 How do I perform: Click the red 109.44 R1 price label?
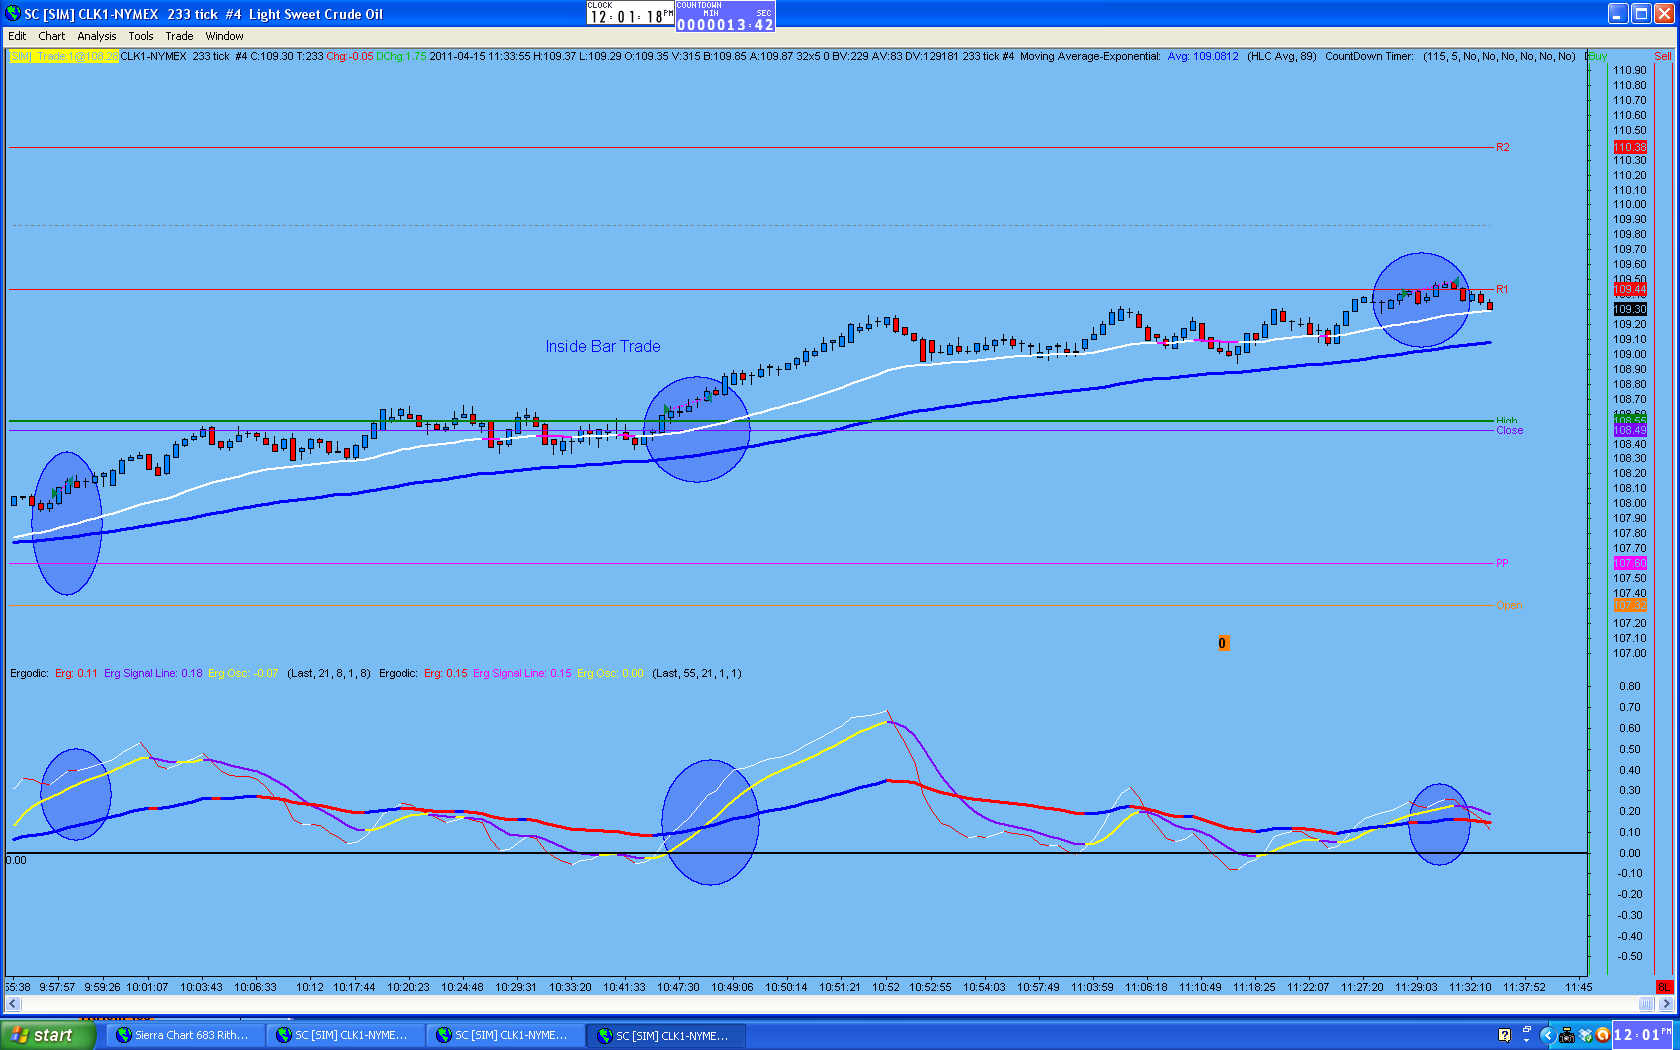point(1630,289)
